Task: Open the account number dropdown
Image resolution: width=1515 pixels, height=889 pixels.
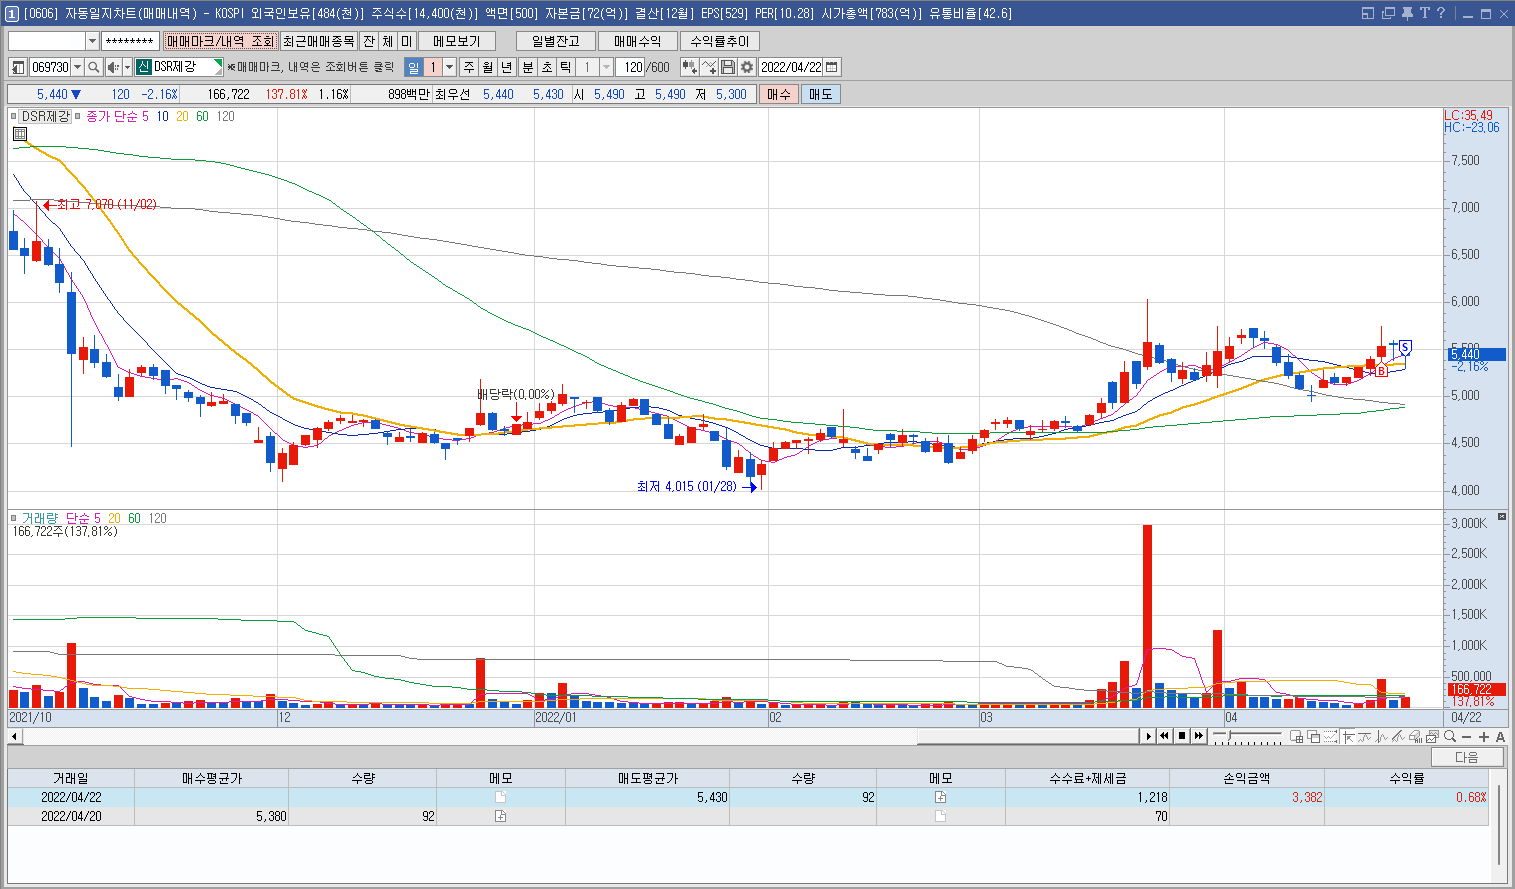Action: click(x=92, y=41)
